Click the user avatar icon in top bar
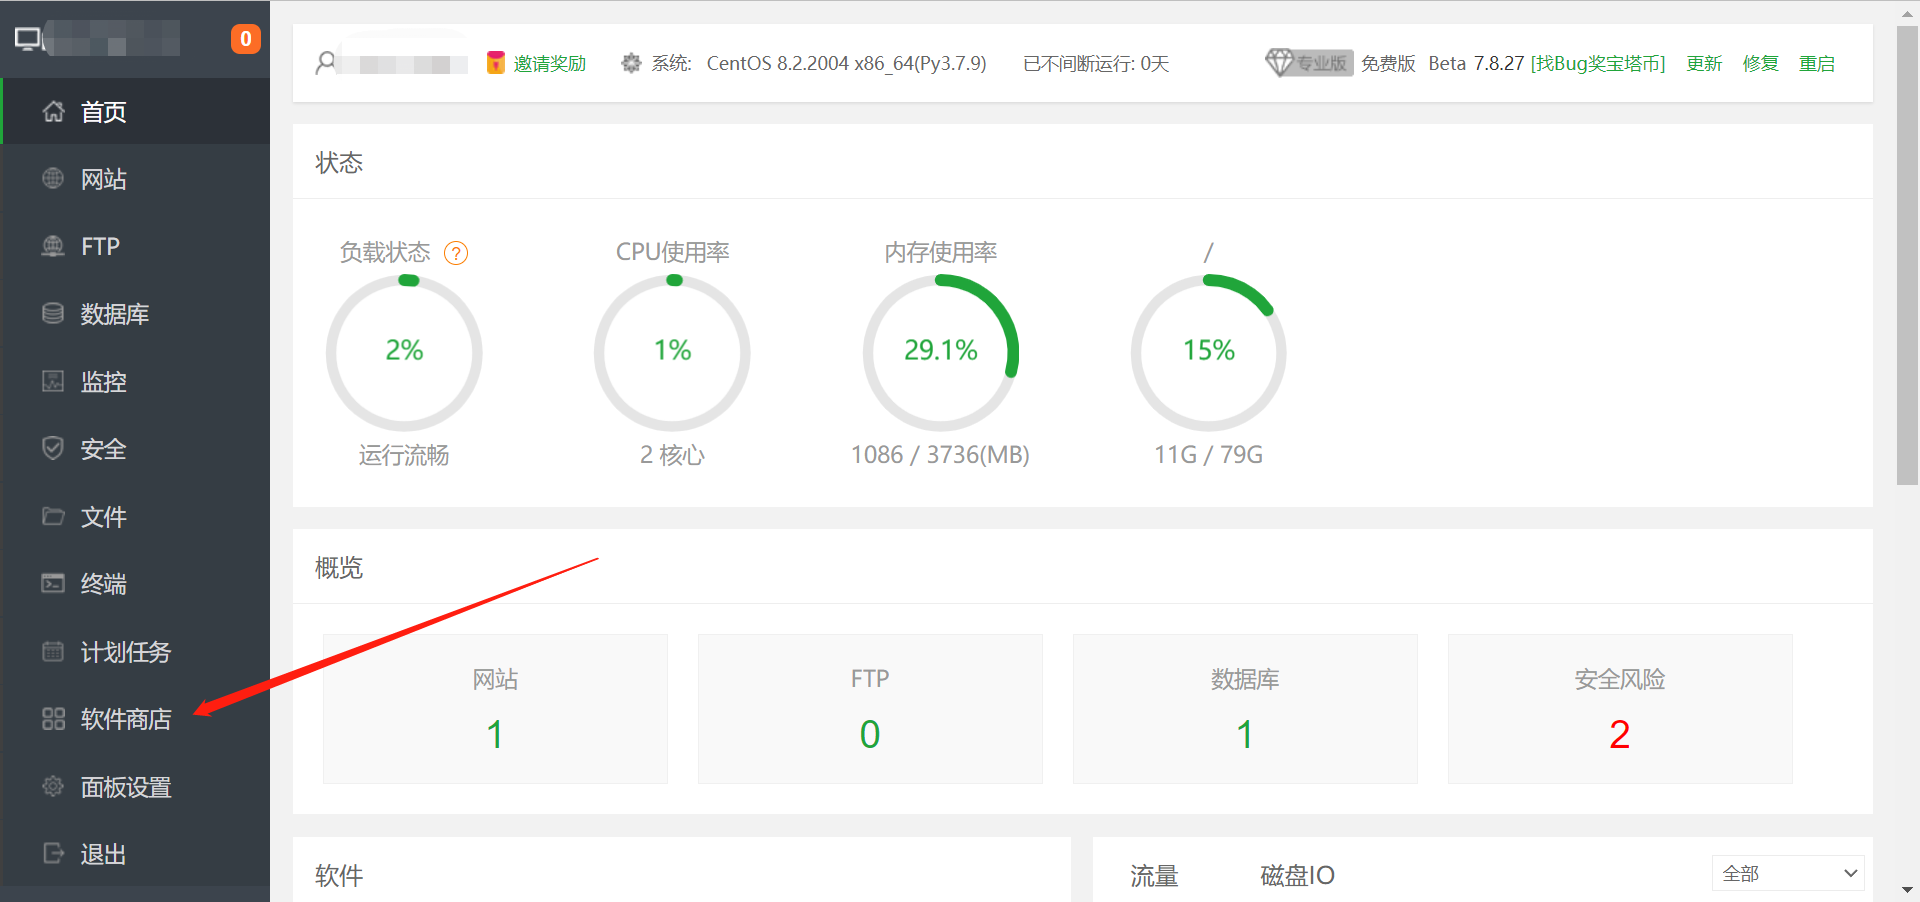Image resolution: width=1920 pixels, height=902 pixels. pos(326,63)
